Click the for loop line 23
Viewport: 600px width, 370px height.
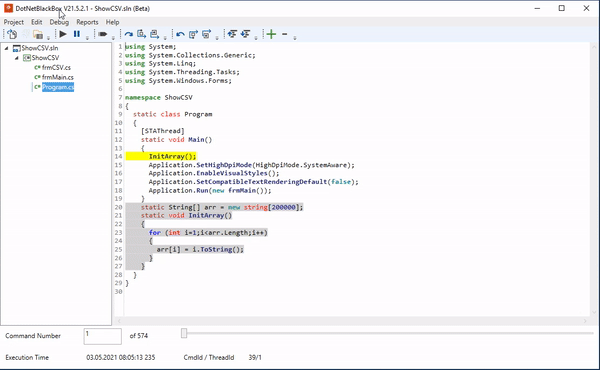pyautogui.click(x=208, y=232)
